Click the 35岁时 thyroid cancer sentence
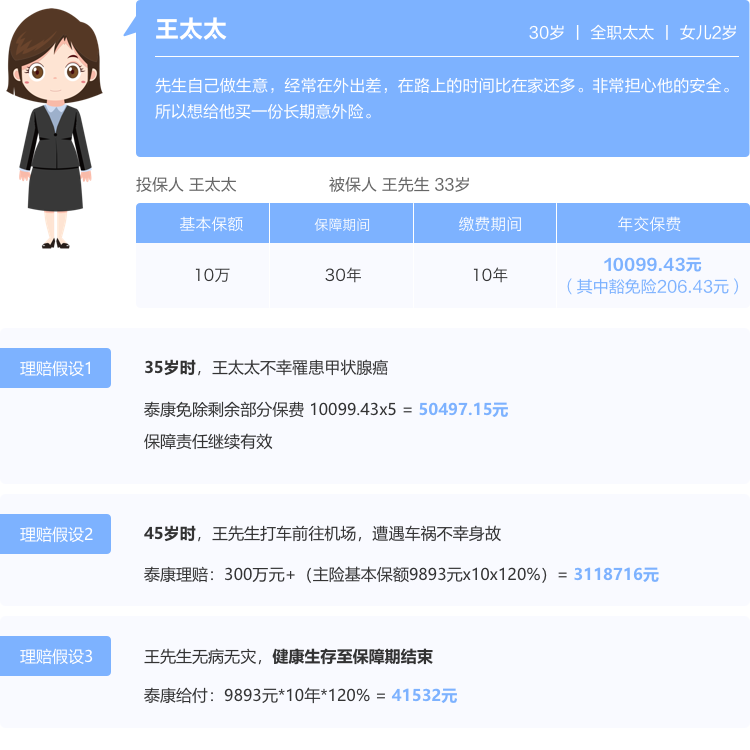 coord(266,367)
